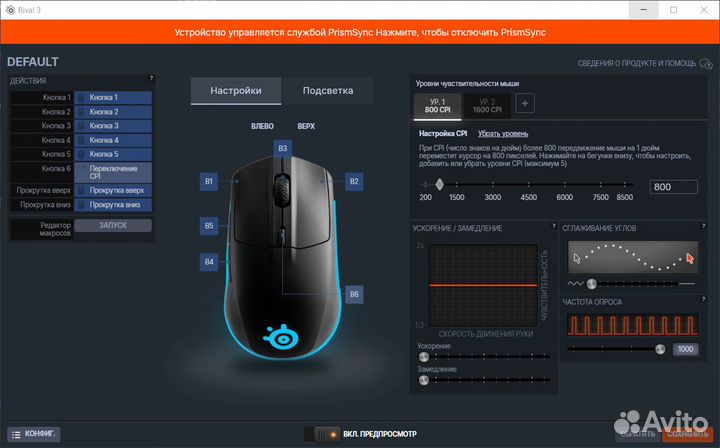Select the B5 side button marker
This screenshot has height=448, width=720.
209,226
